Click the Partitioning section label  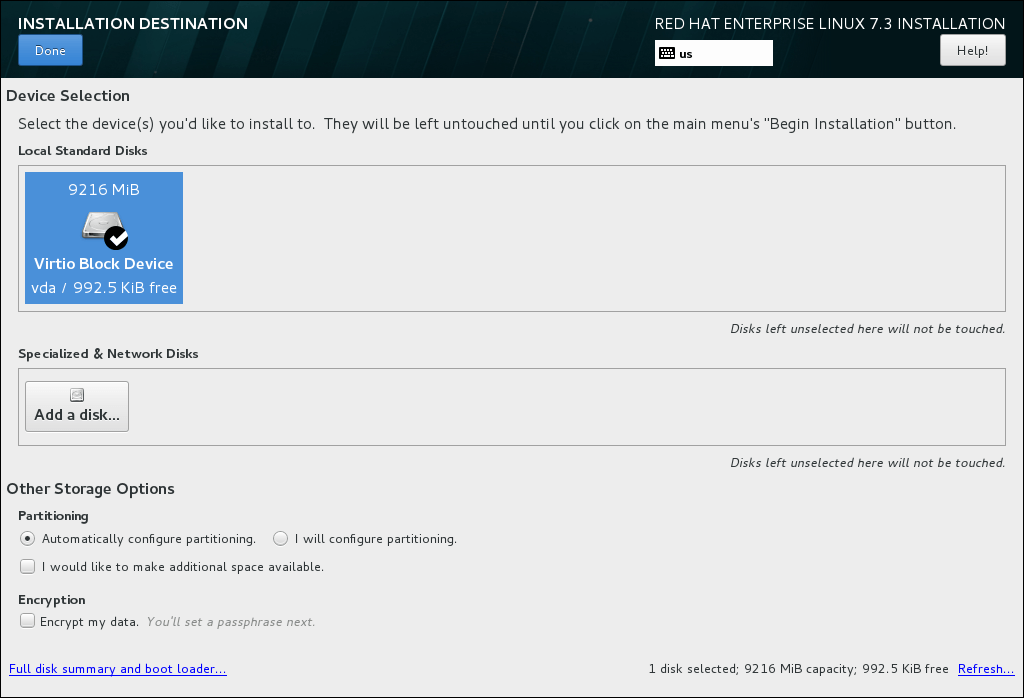(x=54, y=516)
